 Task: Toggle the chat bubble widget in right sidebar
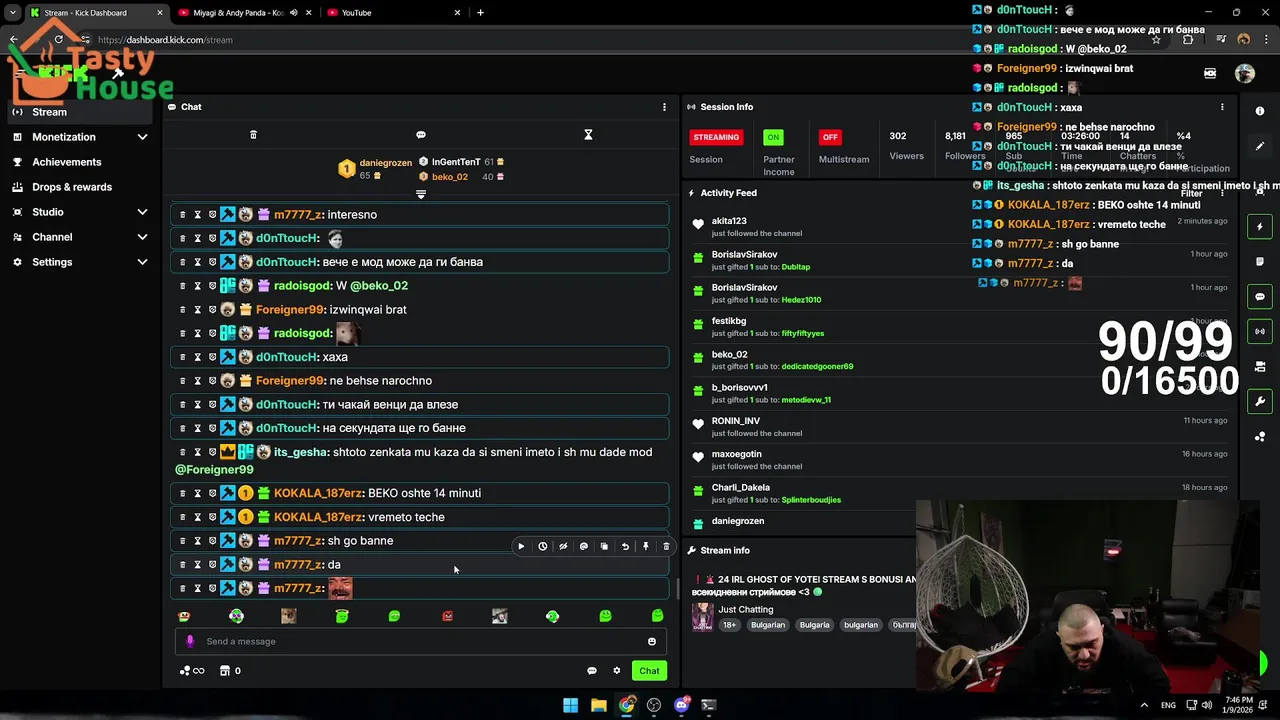tap(1260, 297)
